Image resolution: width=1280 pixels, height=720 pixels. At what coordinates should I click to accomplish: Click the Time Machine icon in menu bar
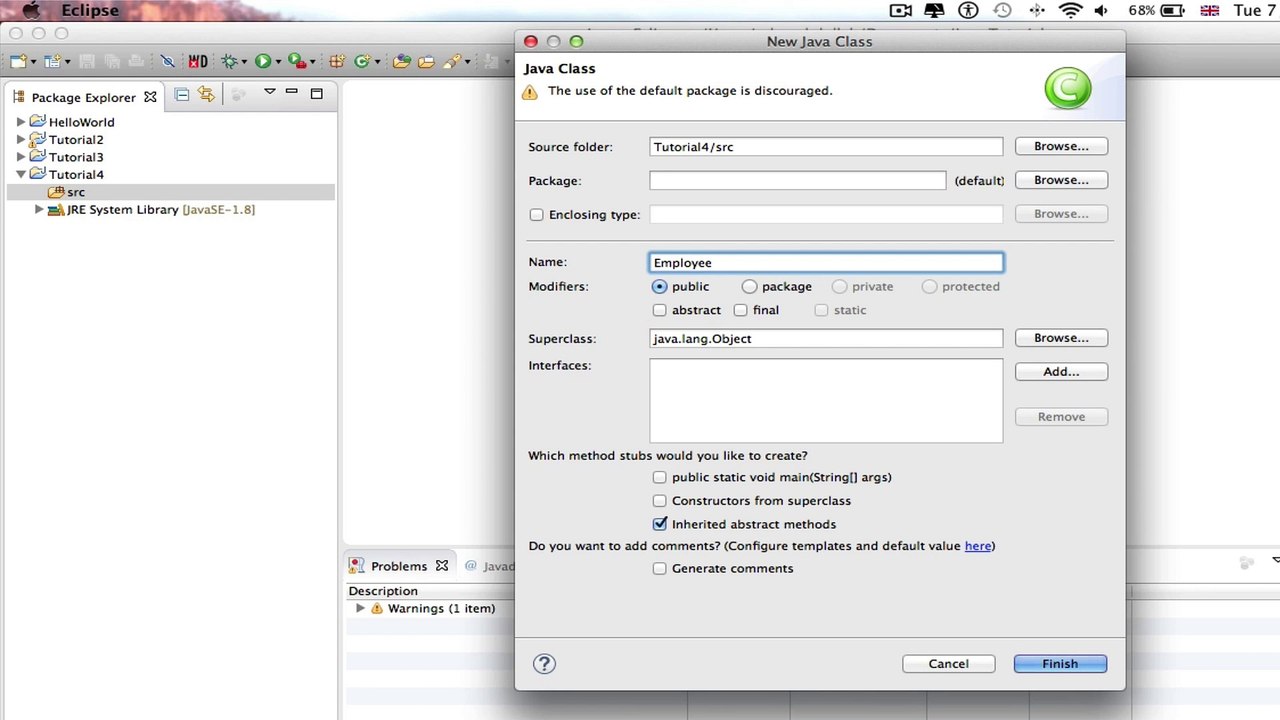(1002, 11)
